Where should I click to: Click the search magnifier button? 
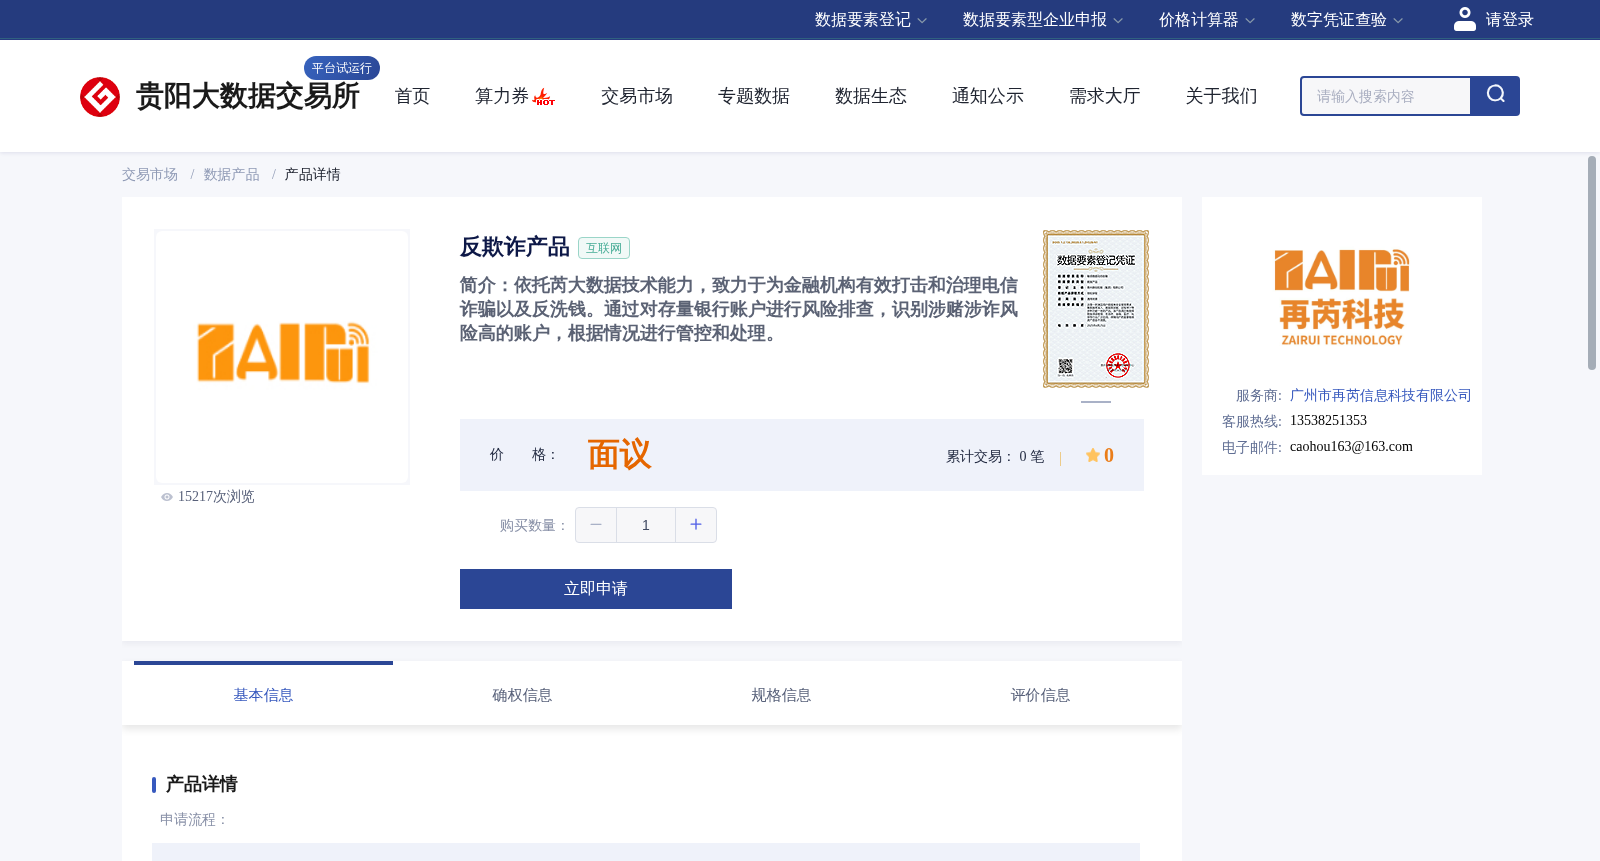pyautogui.click(x=1495, y=96)
